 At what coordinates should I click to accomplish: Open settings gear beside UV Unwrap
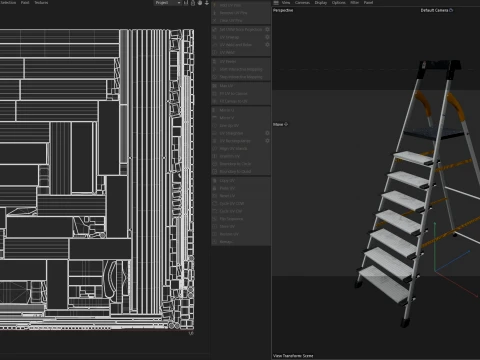pos(267,37)
